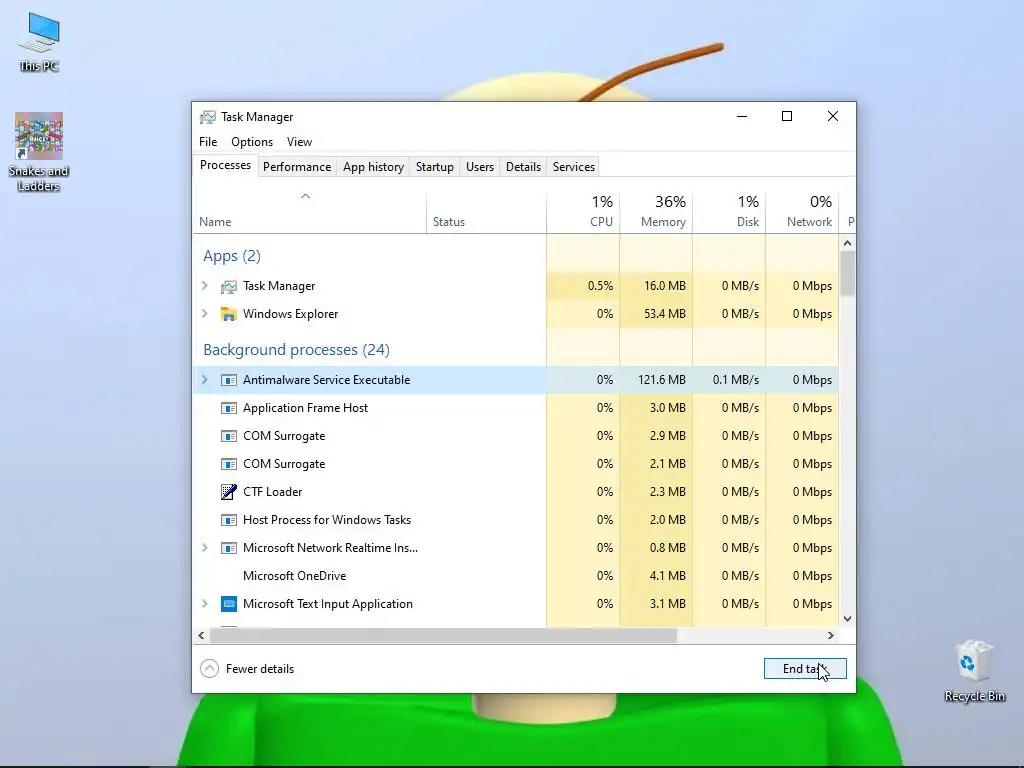Sort by the Disk column header

(729, 212)
